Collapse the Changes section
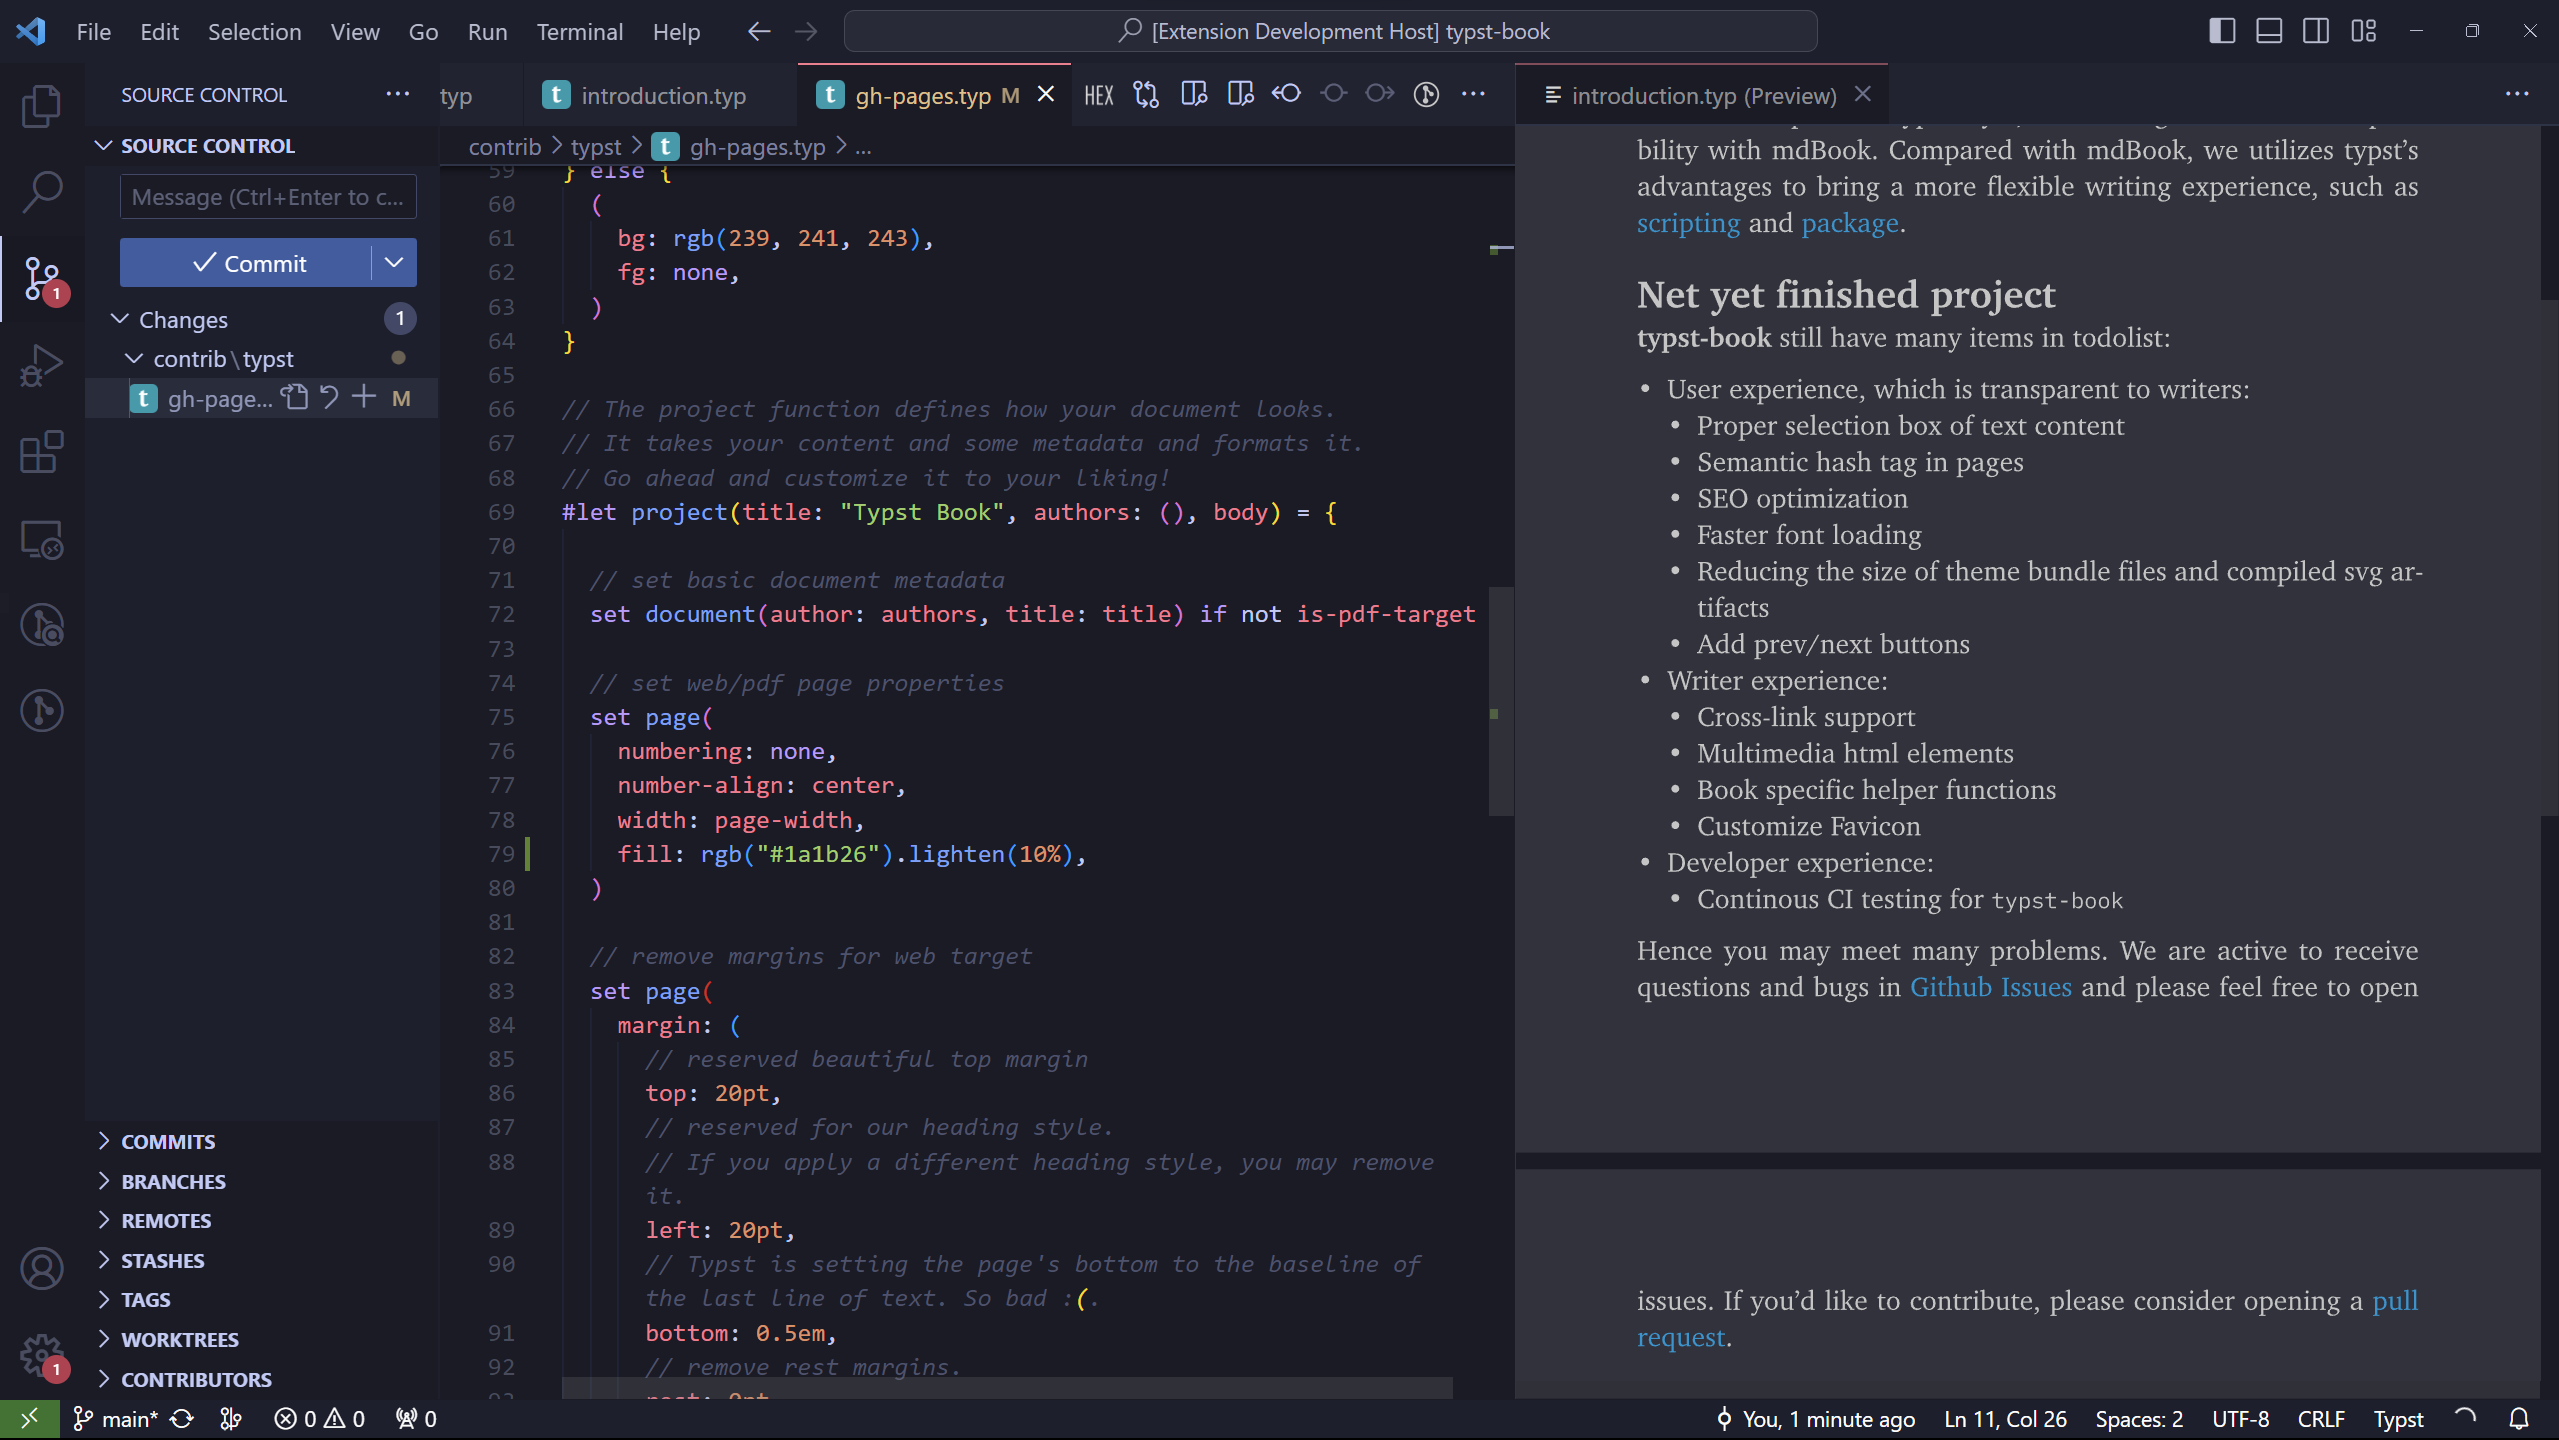 click(119, 319)
